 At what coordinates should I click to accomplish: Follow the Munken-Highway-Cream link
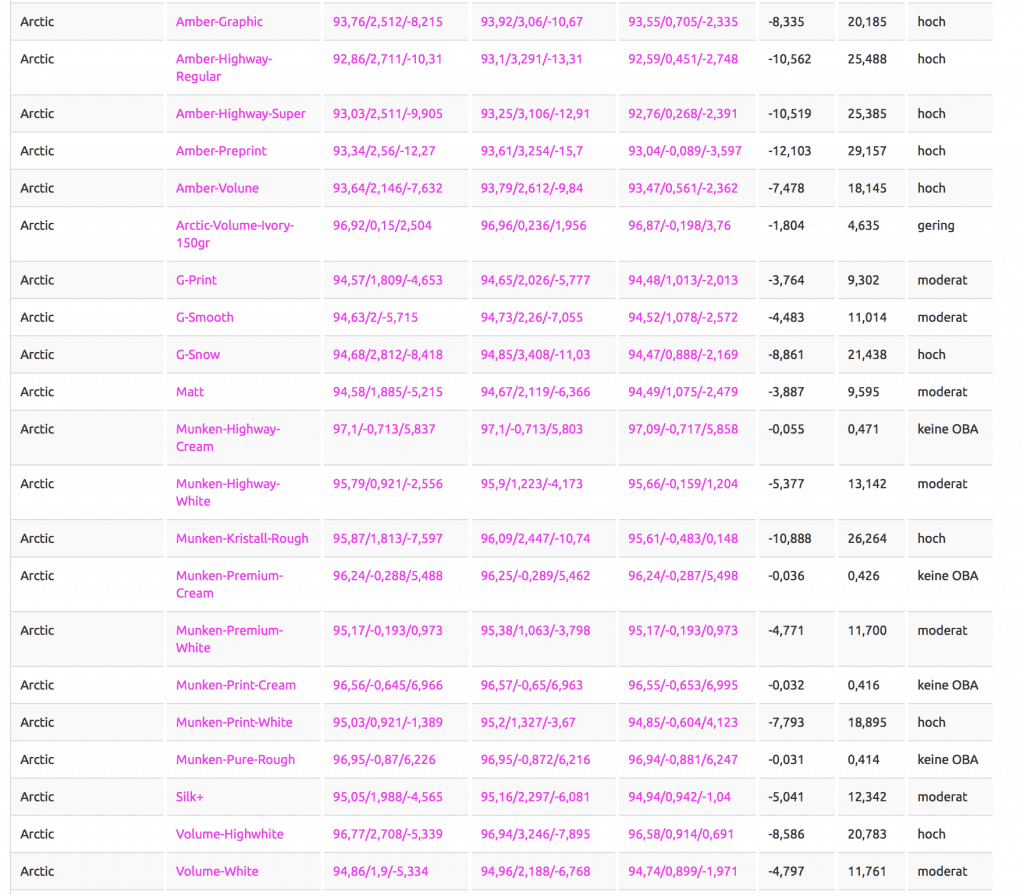click(x=228, y=438)
